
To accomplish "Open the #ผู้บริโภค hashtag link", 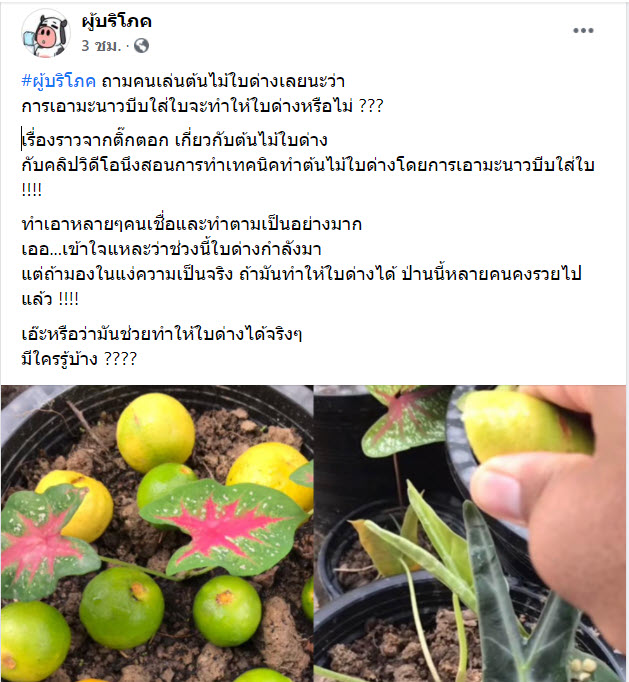I will [59, 81].
